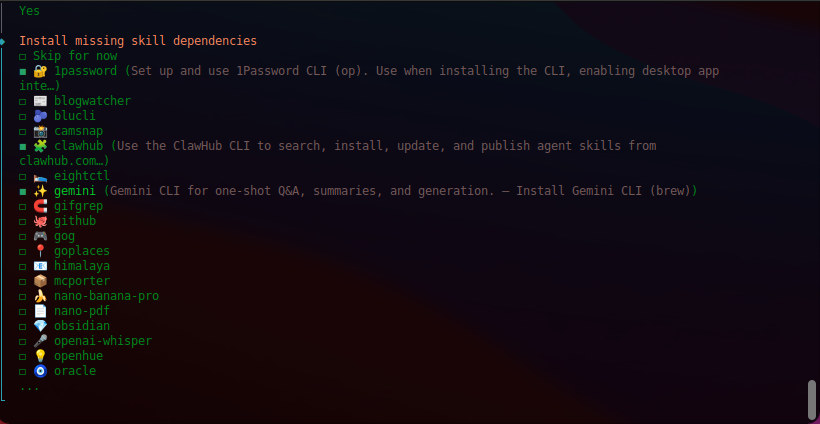Click the camsnap skill name
Image resolution: width=820 pixels, height=424 pixels.
coord(79,131)
